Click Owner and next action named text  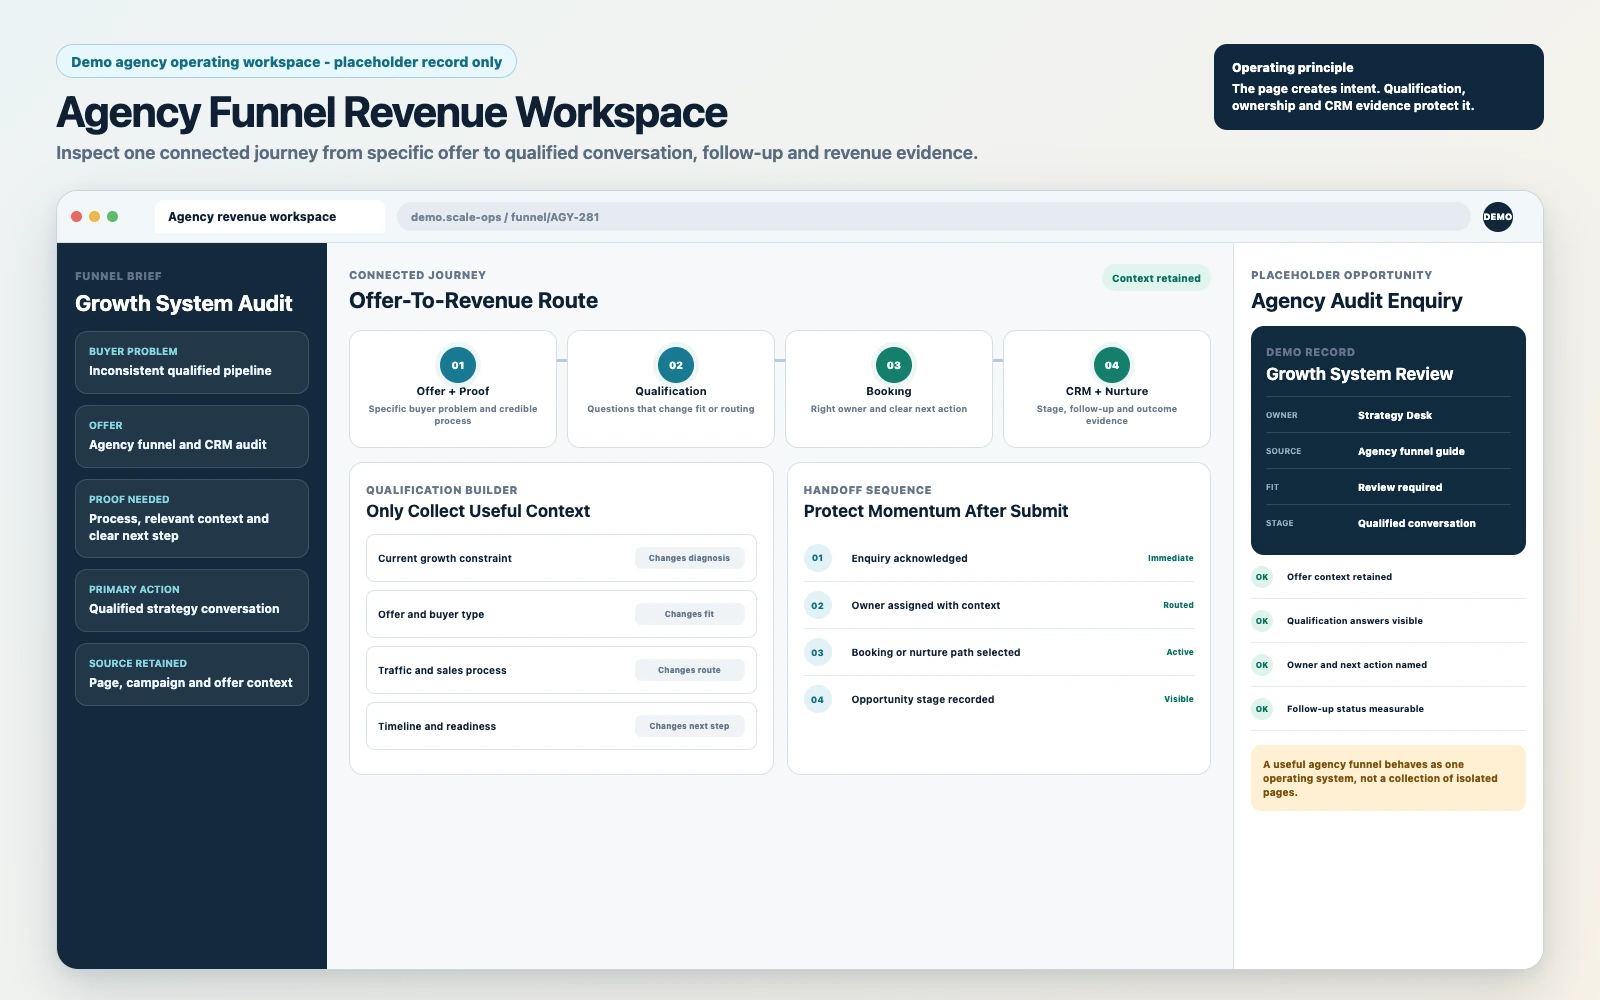point(1357,665)
